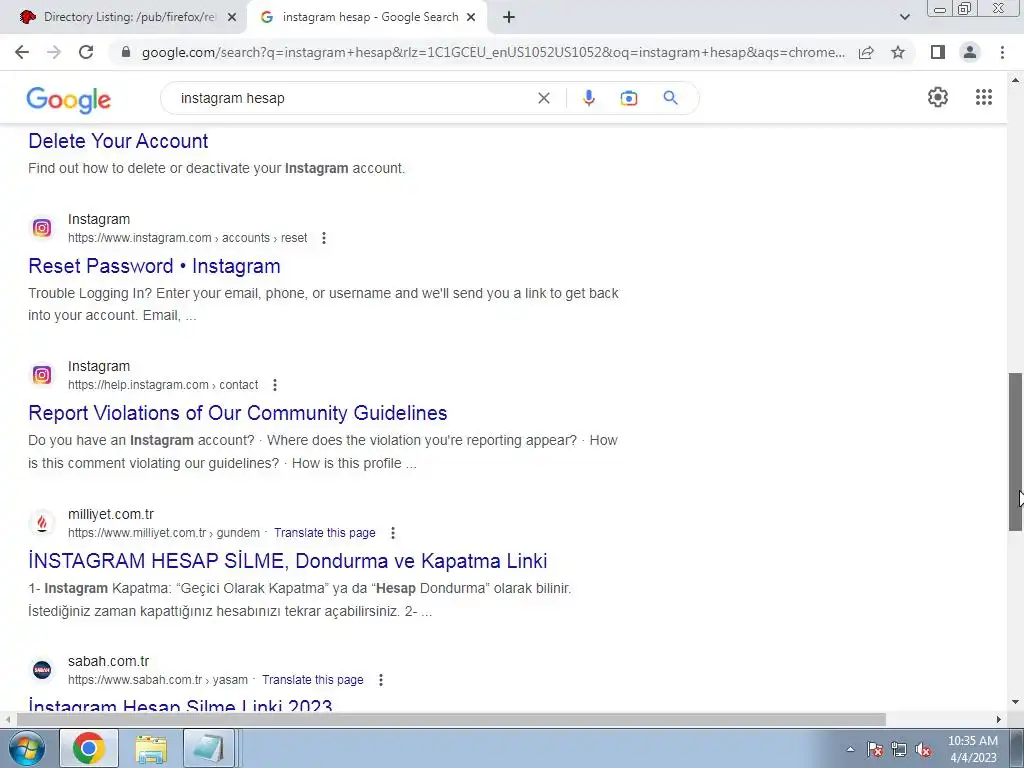Open Chrome three-dot menu

coord(1002,52)
